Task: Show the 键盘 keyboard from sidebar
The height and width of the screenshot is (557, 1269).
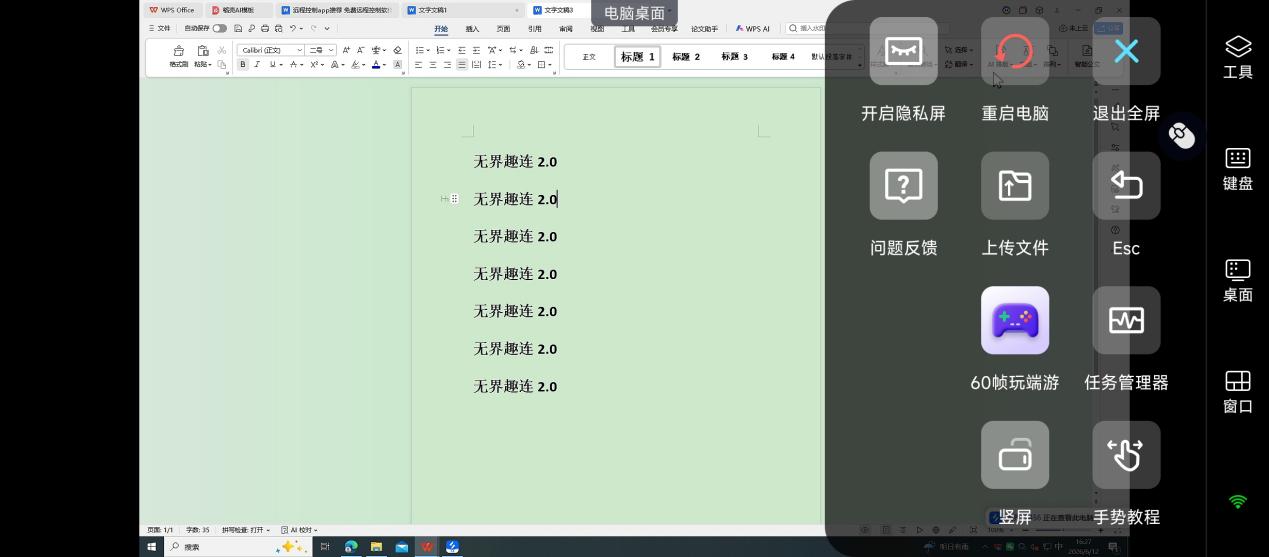Action: [1238, 170]
